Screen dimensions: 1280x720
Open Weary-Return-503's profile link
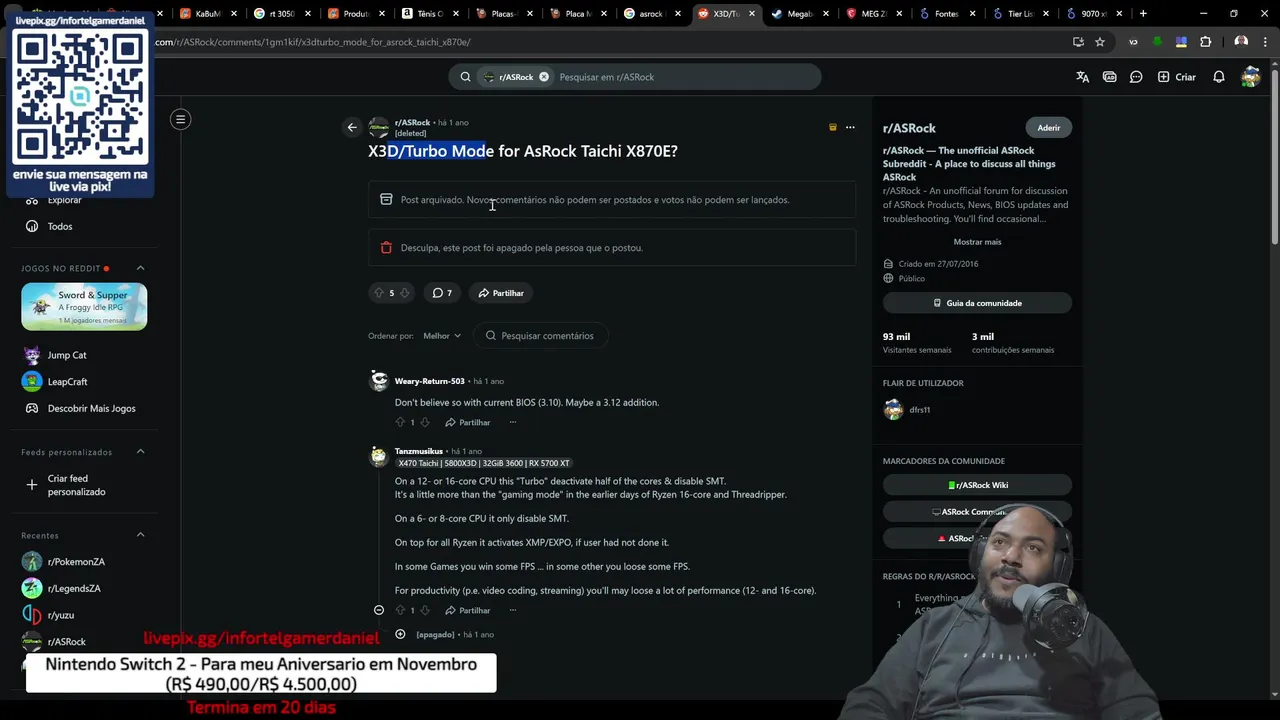point(429,381)
